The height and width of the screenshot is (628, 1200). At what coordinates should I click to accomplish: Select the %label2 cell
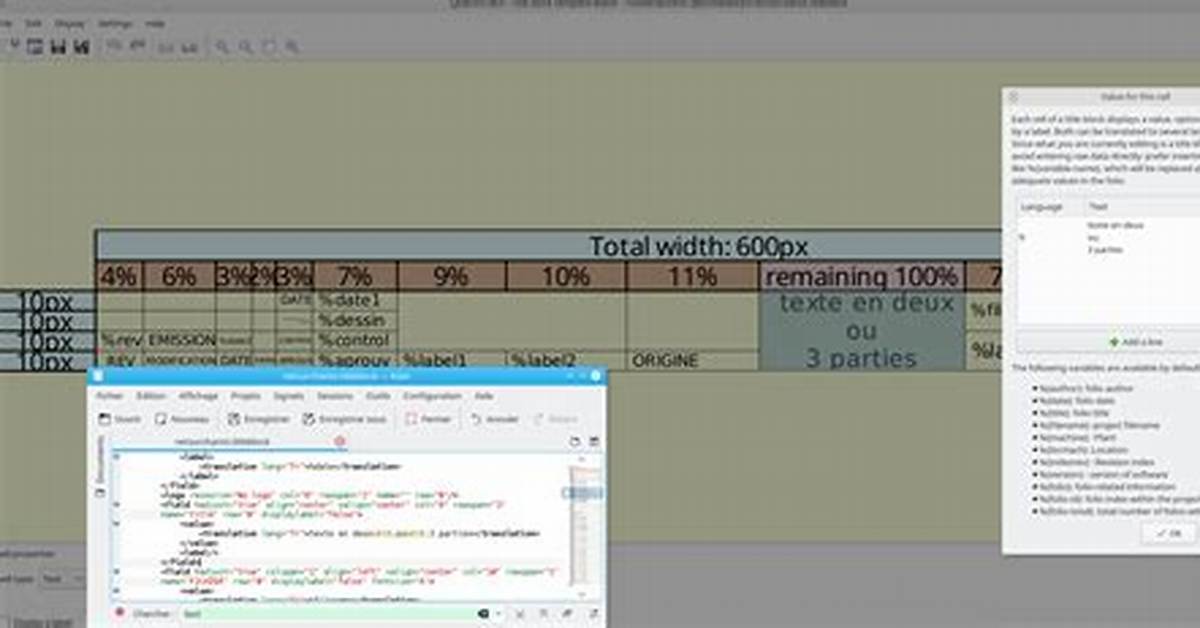[x=566, y=360]
